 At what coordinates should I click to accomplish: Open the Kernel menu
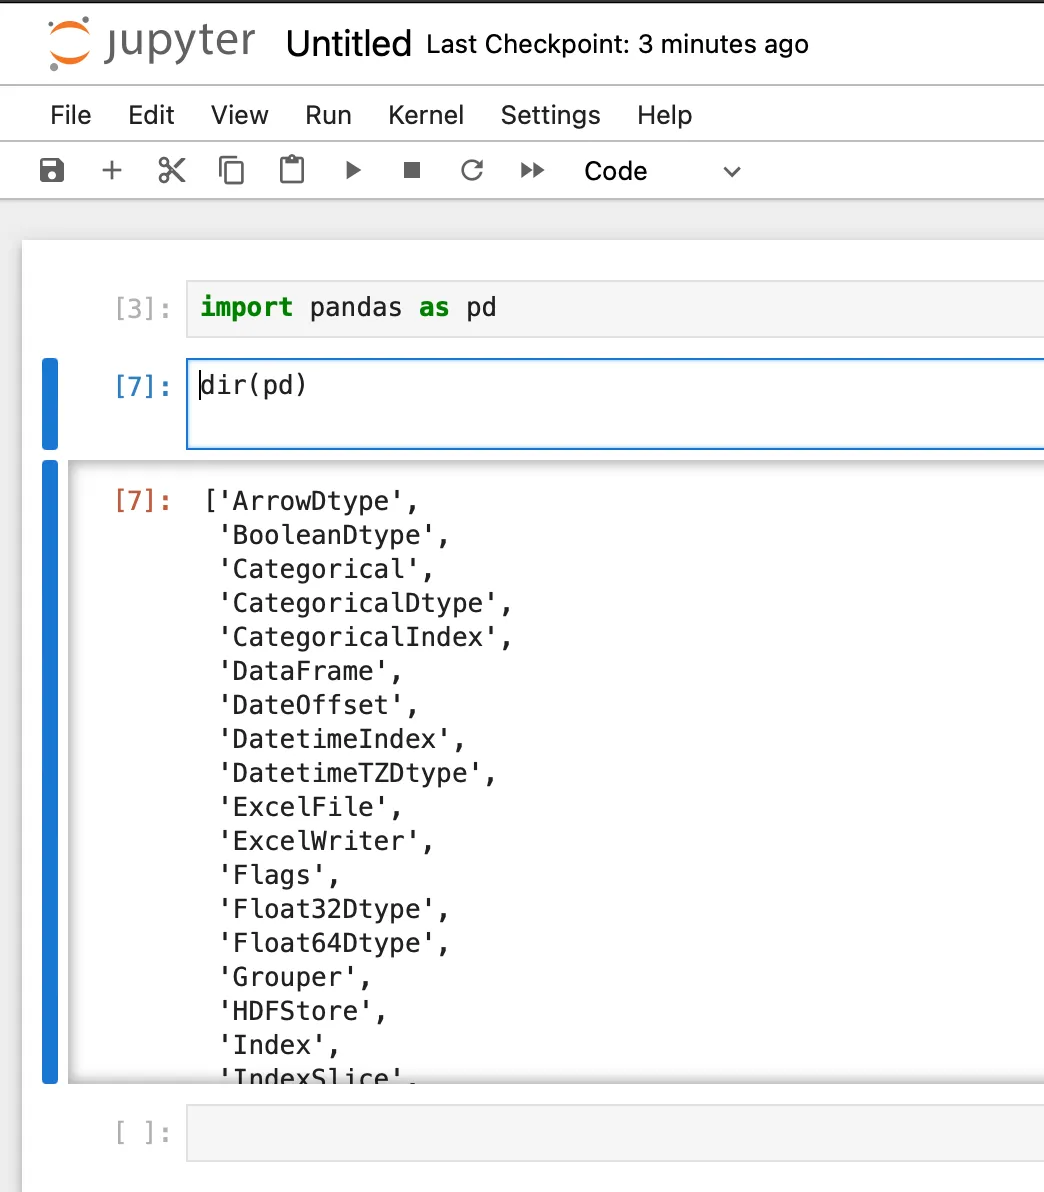point(426,115)
